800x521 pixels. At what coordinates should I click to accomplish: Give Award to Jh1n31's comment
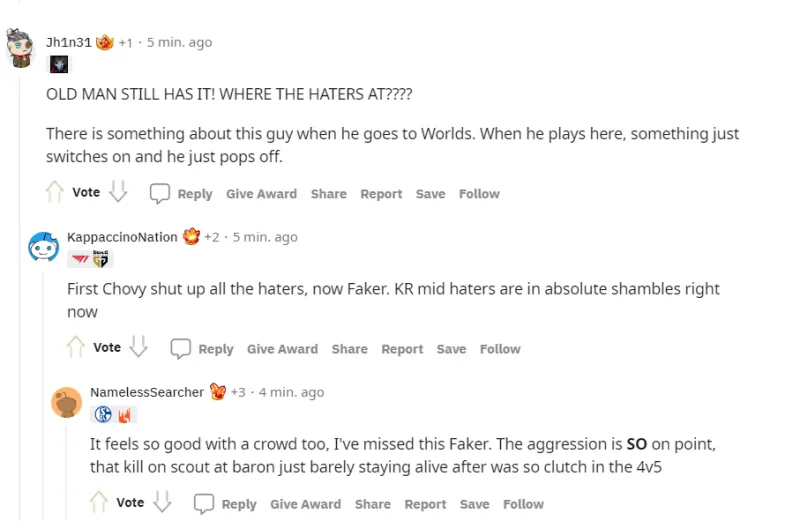tap(261, 194)
